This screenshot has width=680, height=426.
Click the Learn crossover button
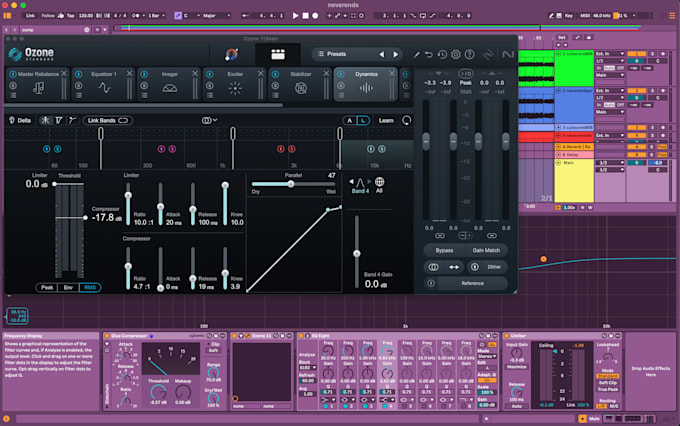point(386,121)
